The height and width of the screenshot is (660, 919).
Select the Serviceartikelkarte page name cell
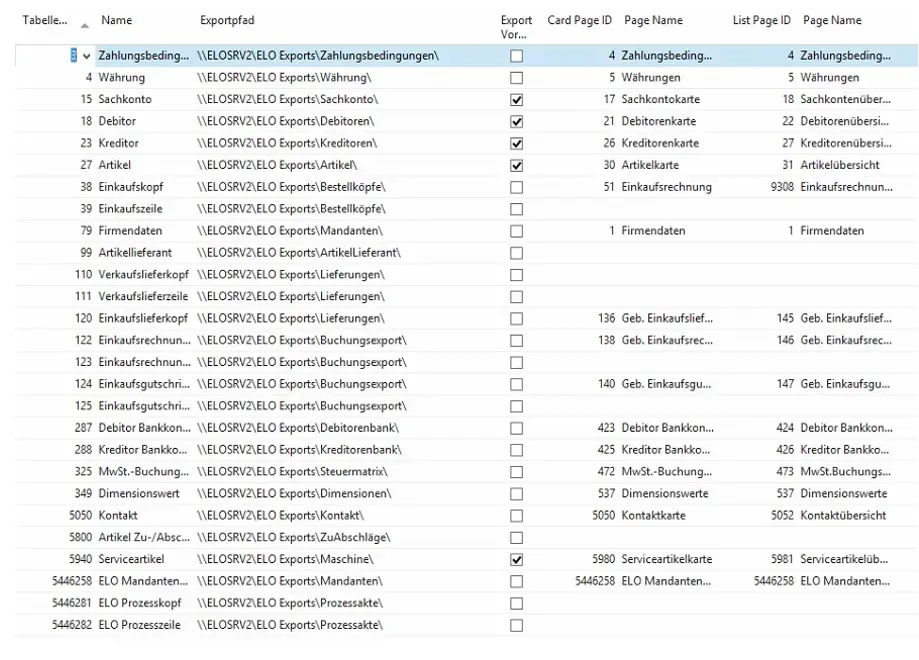[x=667, y=559]
